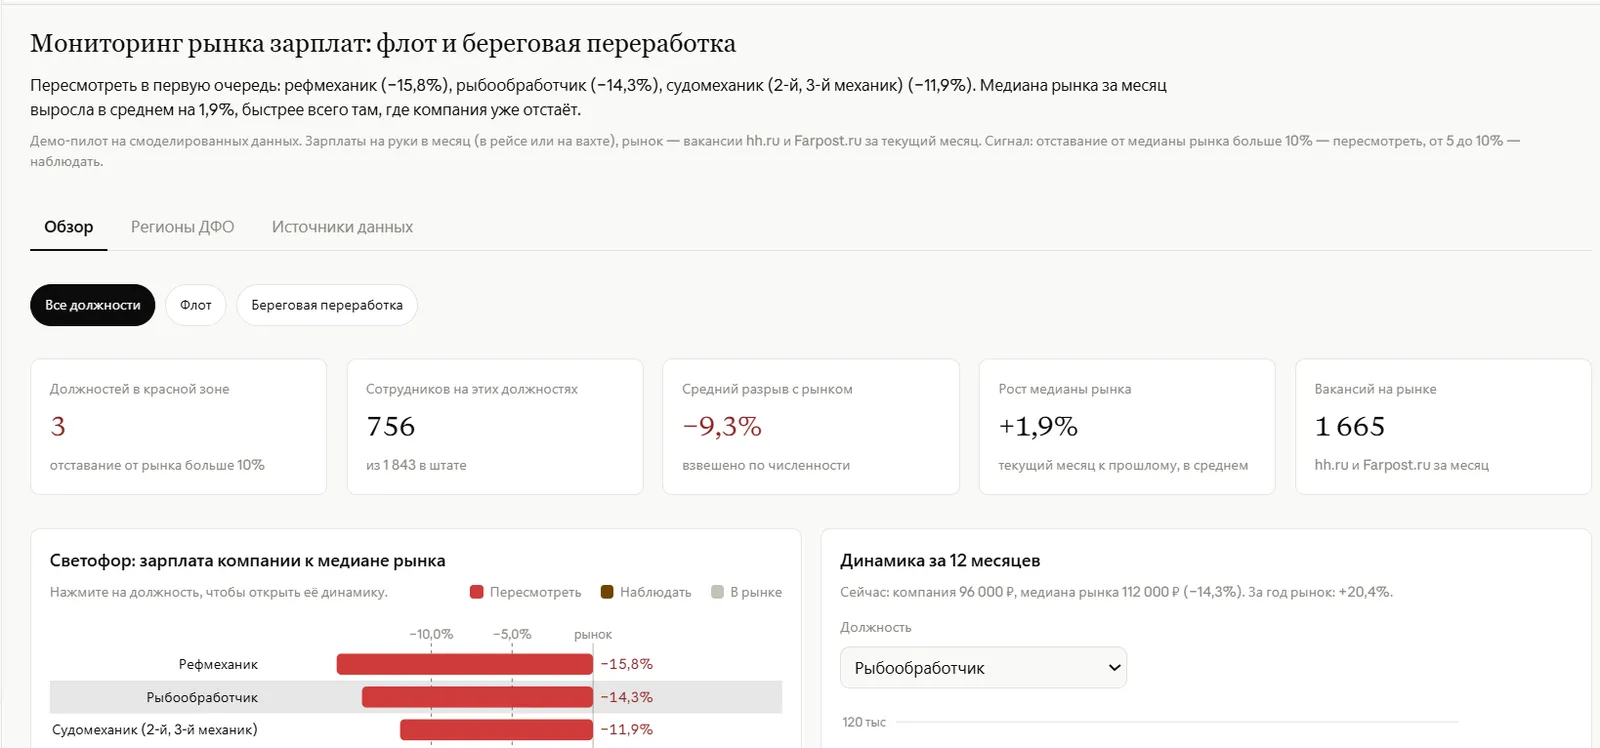
Task: Click the page title Мониторинг рынка зарплат
Action: pyautogui.click(x=383, y=44)
